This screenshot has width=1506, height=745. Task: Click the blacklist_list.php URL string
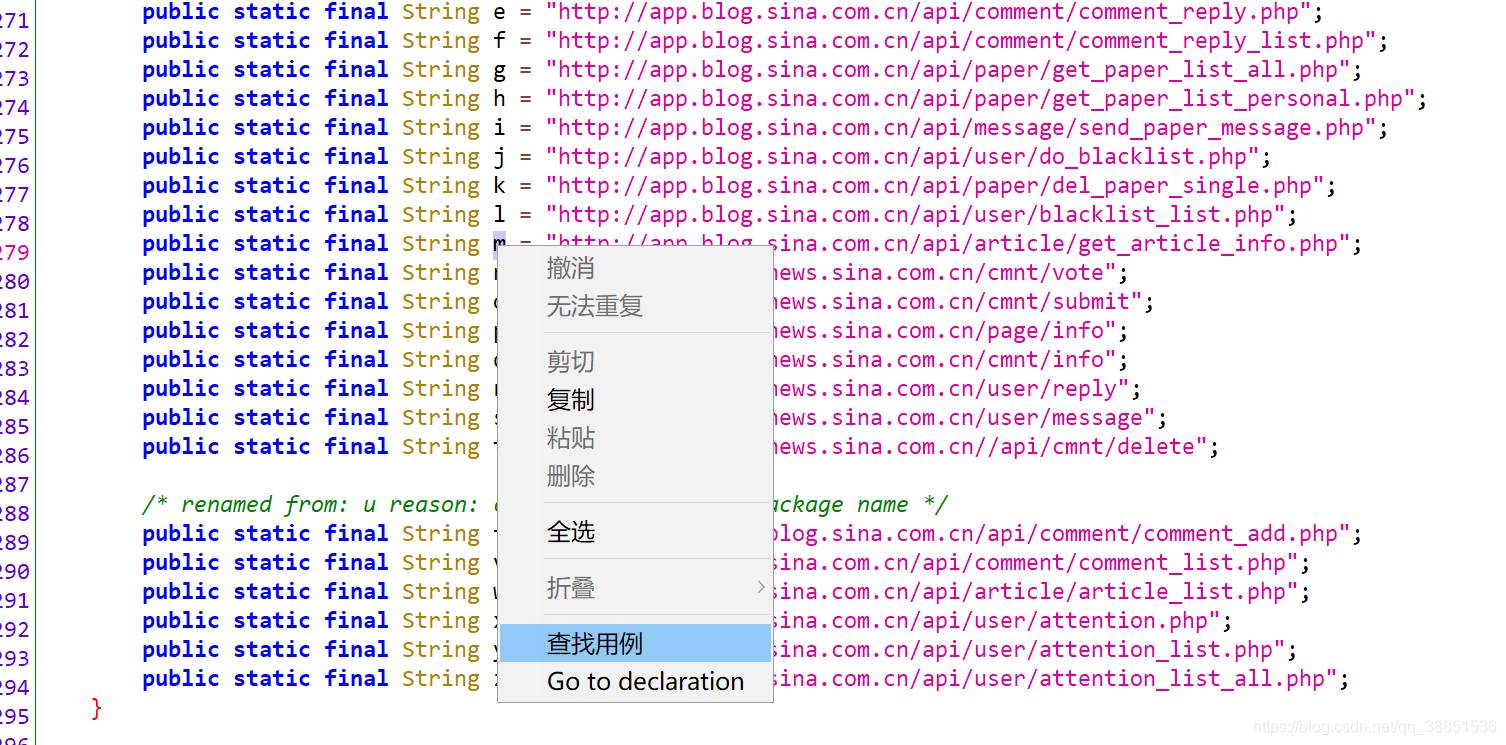point(915,216)
